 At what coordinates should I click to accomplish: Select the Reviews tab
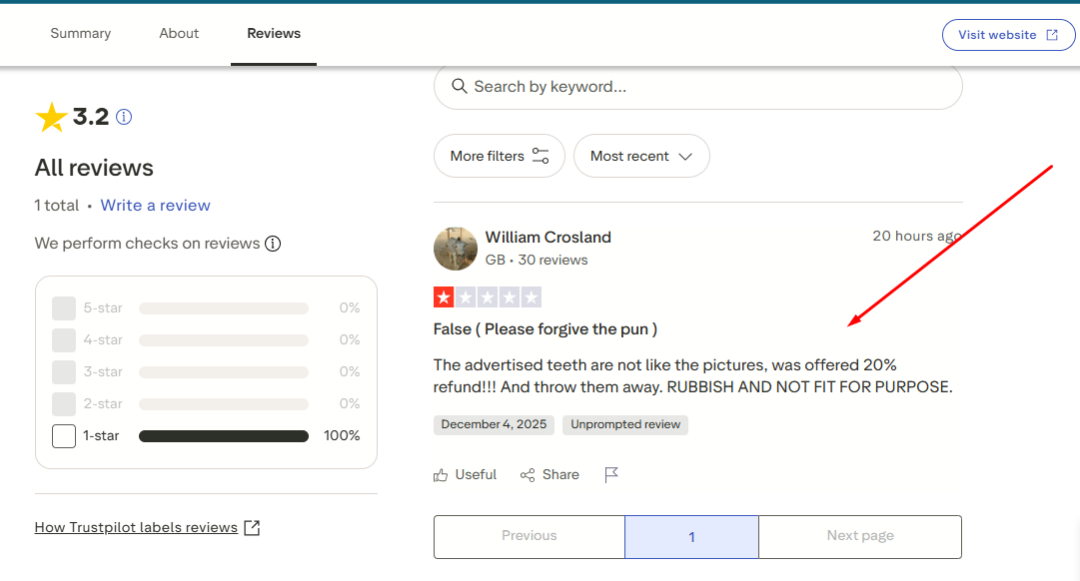273,33
